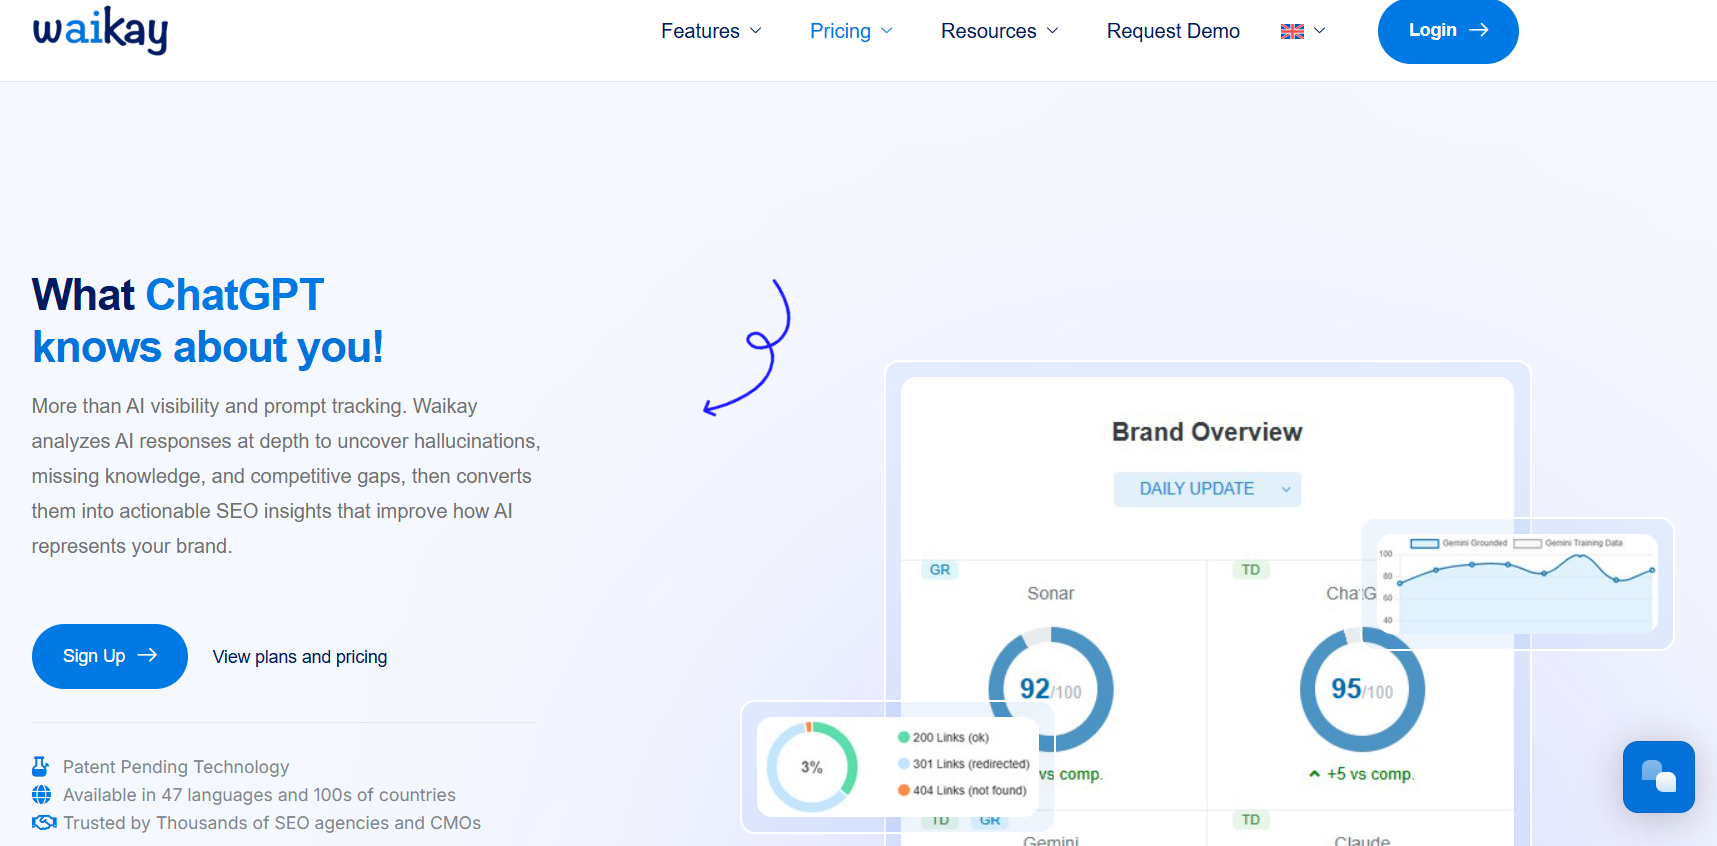Image resolution: width=1717 pixels, height=846 pixels.
Task: Click the 3% links donut chart
Action: click(812, 767)
